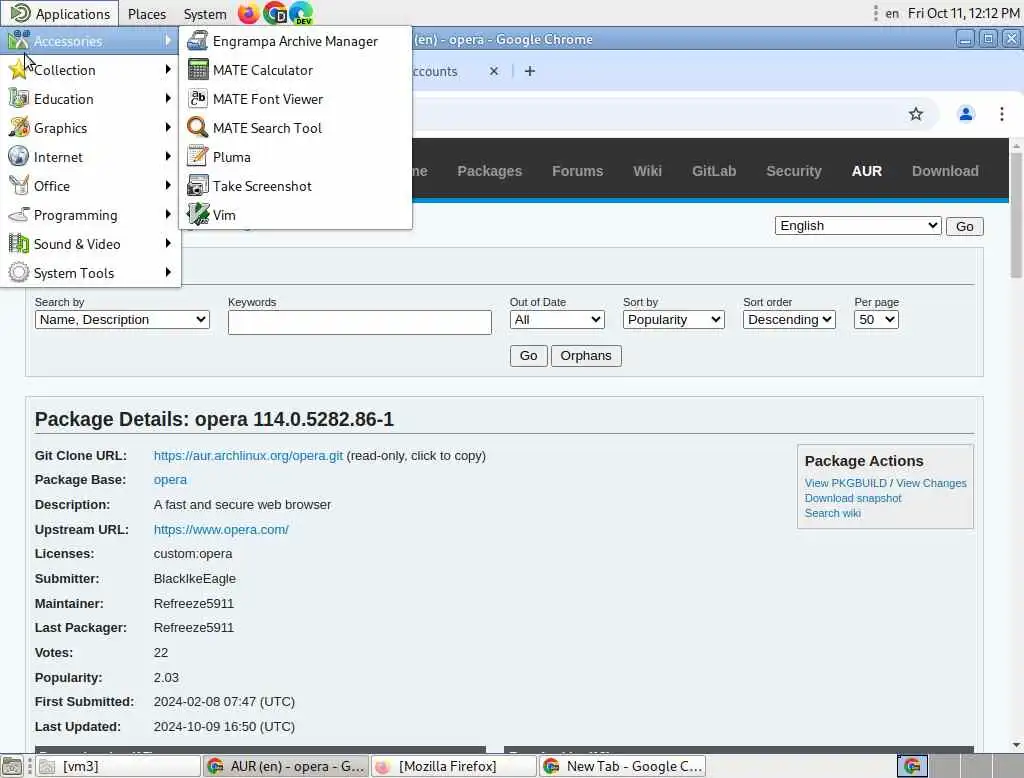Viewport: 1024px width, 778px height.
Task: Click Go button next to language selector
Action: click(x=965, y=227)
